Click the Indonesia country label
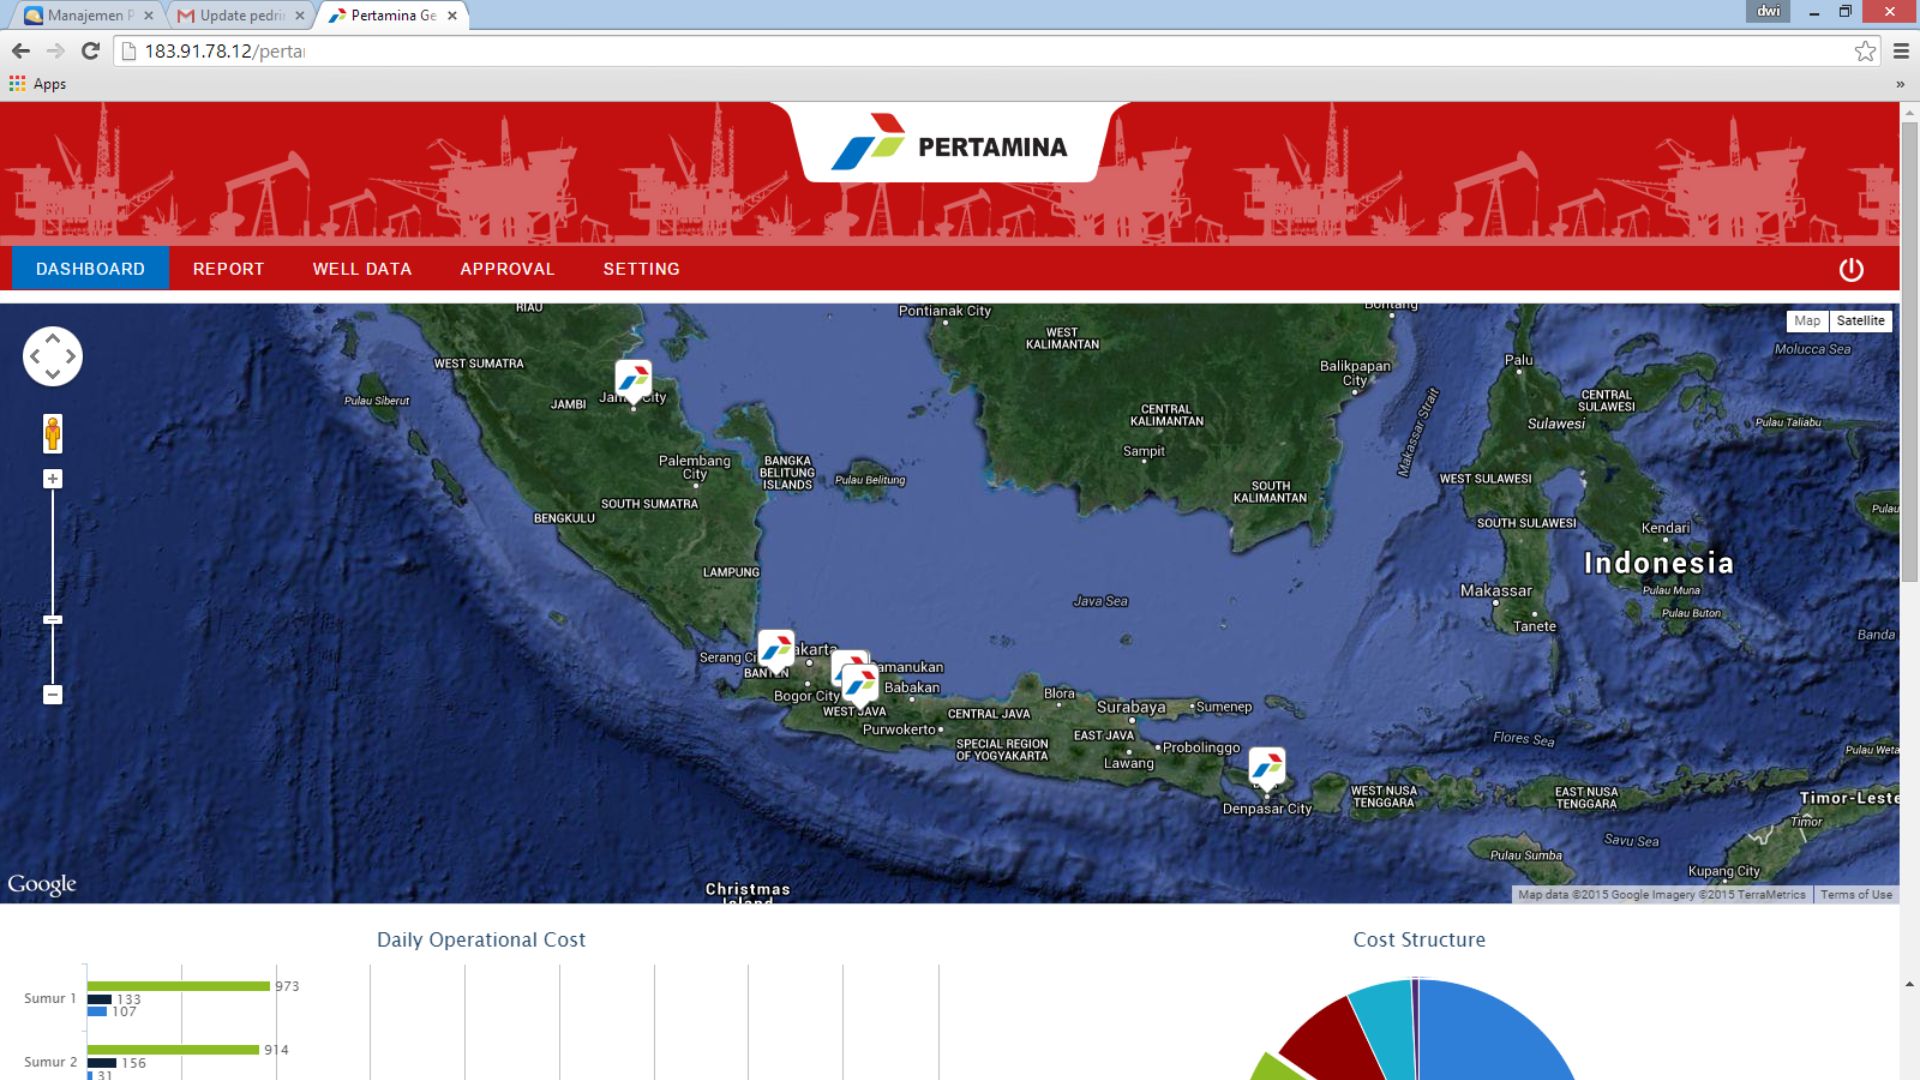The image size is (1920, 1080). click(x=1659, y=563)
